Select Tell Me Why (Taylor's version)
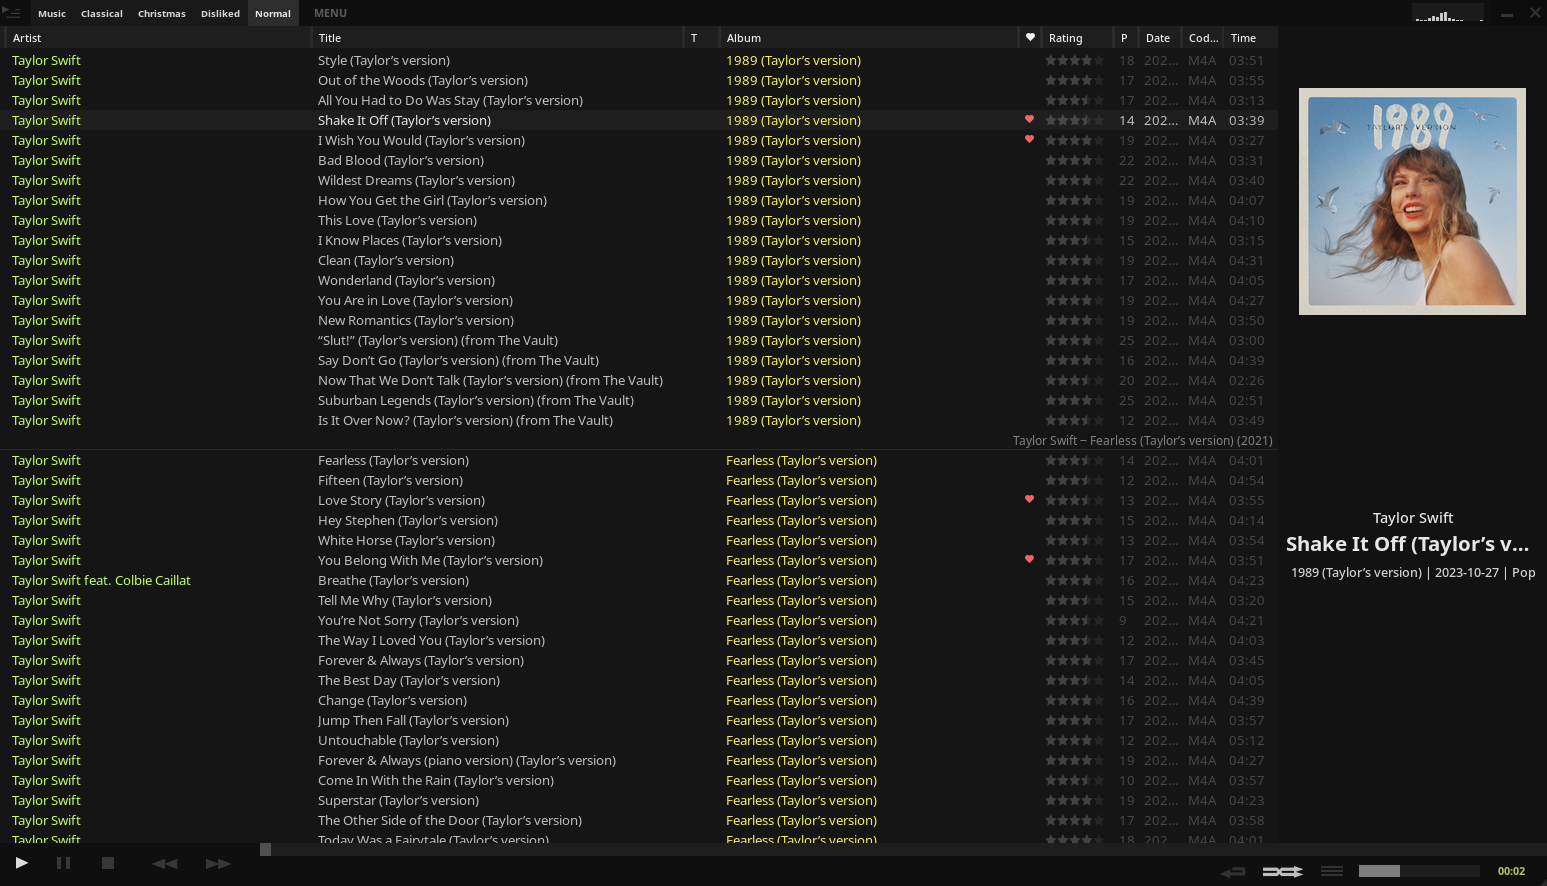1547x886 pixels. 405,600
